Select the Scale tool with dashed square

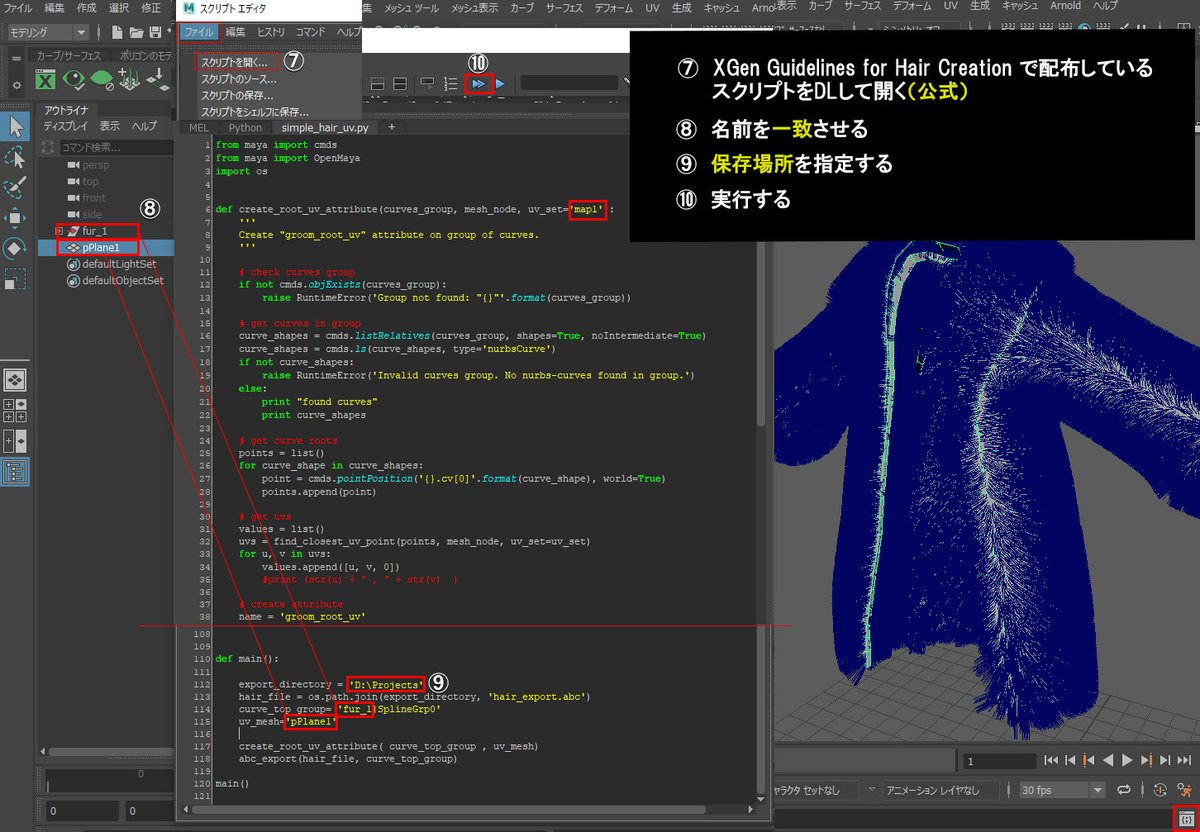tap(15, 278)
